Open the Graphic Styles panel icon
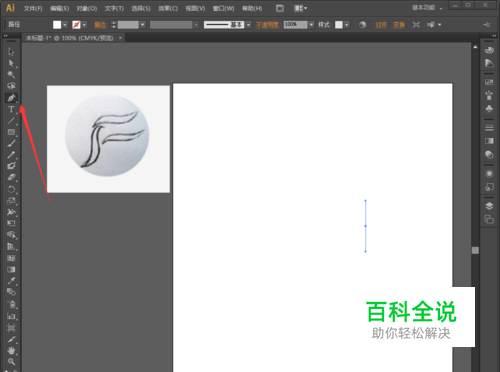 pyautogui.click(x=489, y=187)
